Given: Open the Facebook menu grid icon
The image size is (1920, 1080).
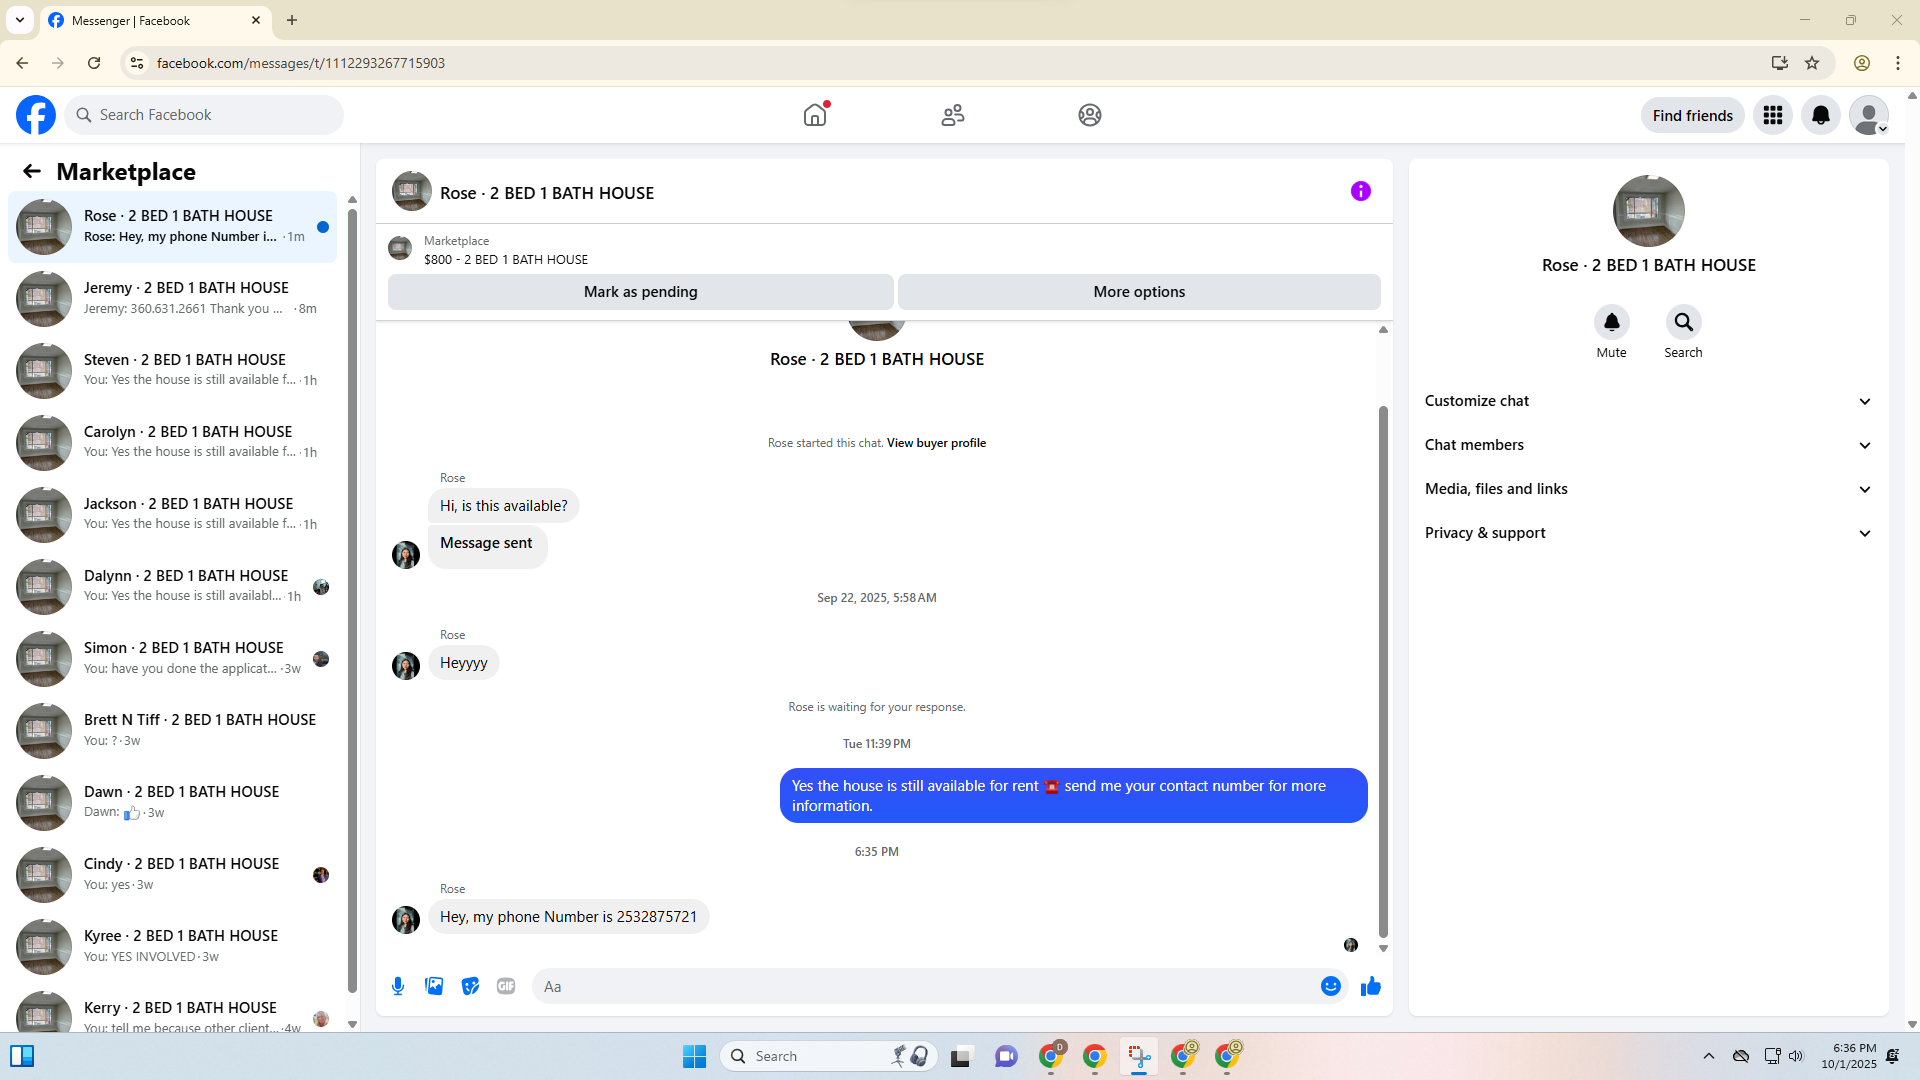Looking at the screenshot, I should (x=1773, y=115).
